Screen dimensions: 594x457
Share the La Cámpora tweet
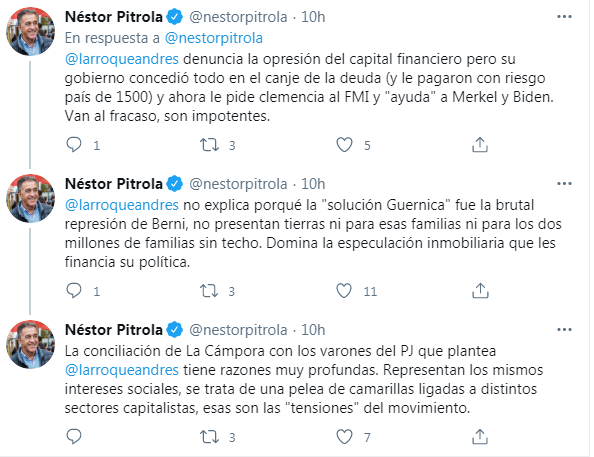[480, 437]
